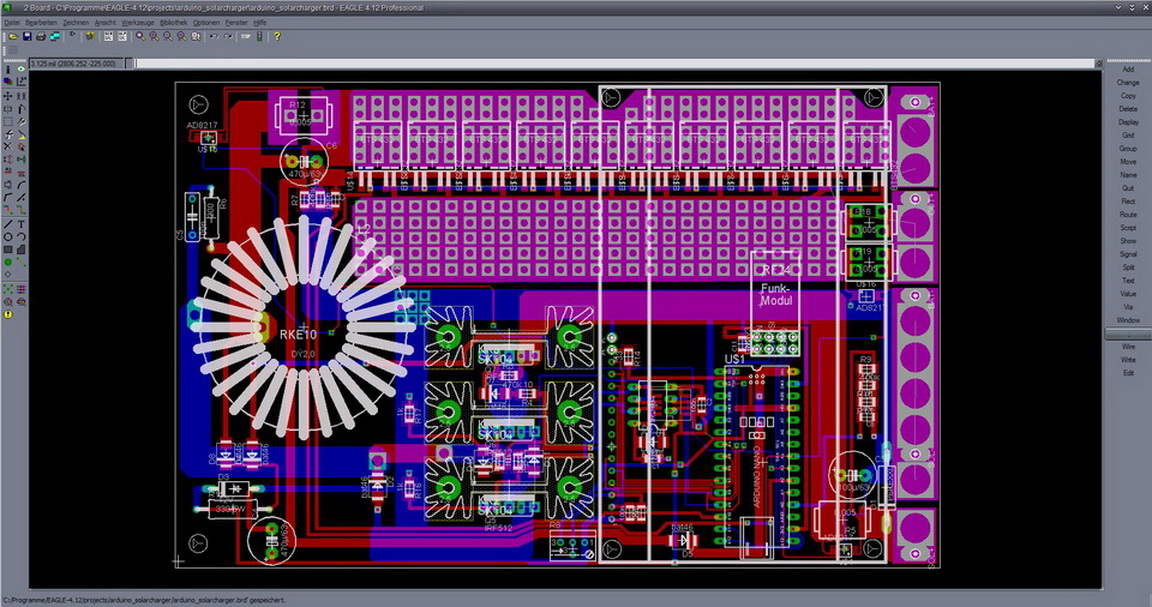Select the Circle drawing tool
The height and width of the screenshot is (607, 1152).
pos(8,236)
